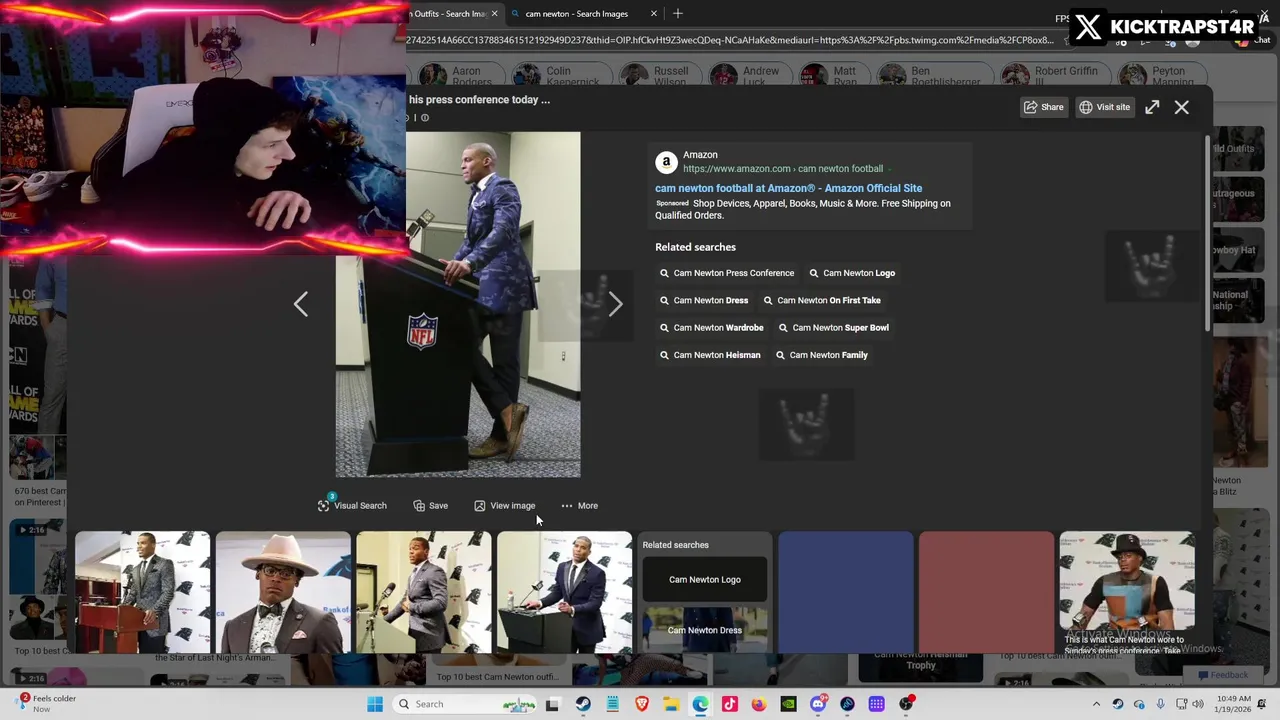The width and height of the screenshot is (1280, 720).
Task: Save this image to collections
Action: pyautogui.click(x=431, y=506)
